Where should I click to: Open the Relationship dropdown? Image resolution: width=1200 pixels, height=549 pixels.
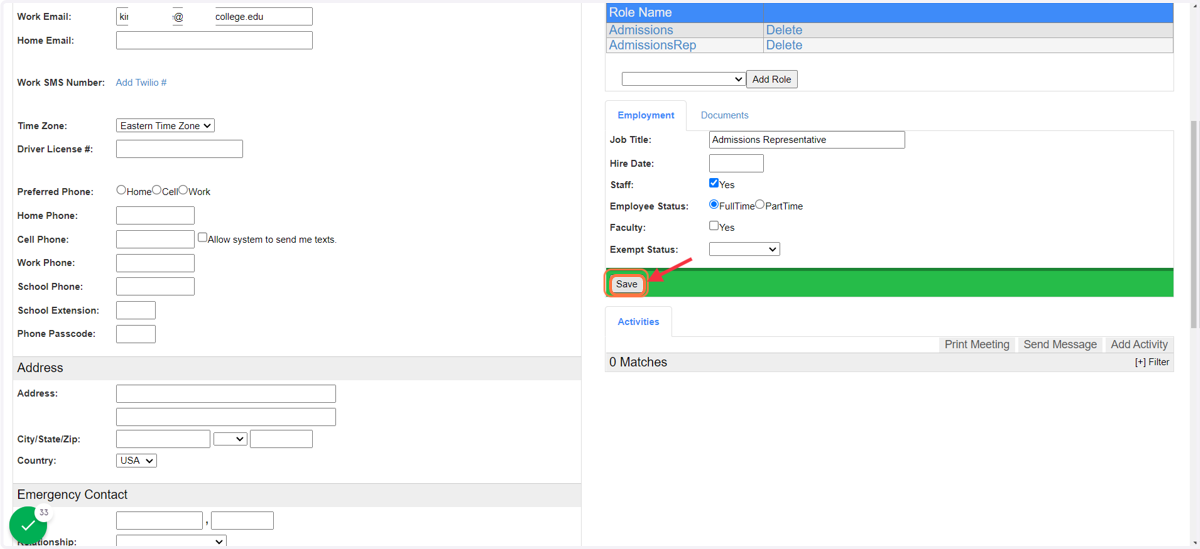(x=171, y=542)
